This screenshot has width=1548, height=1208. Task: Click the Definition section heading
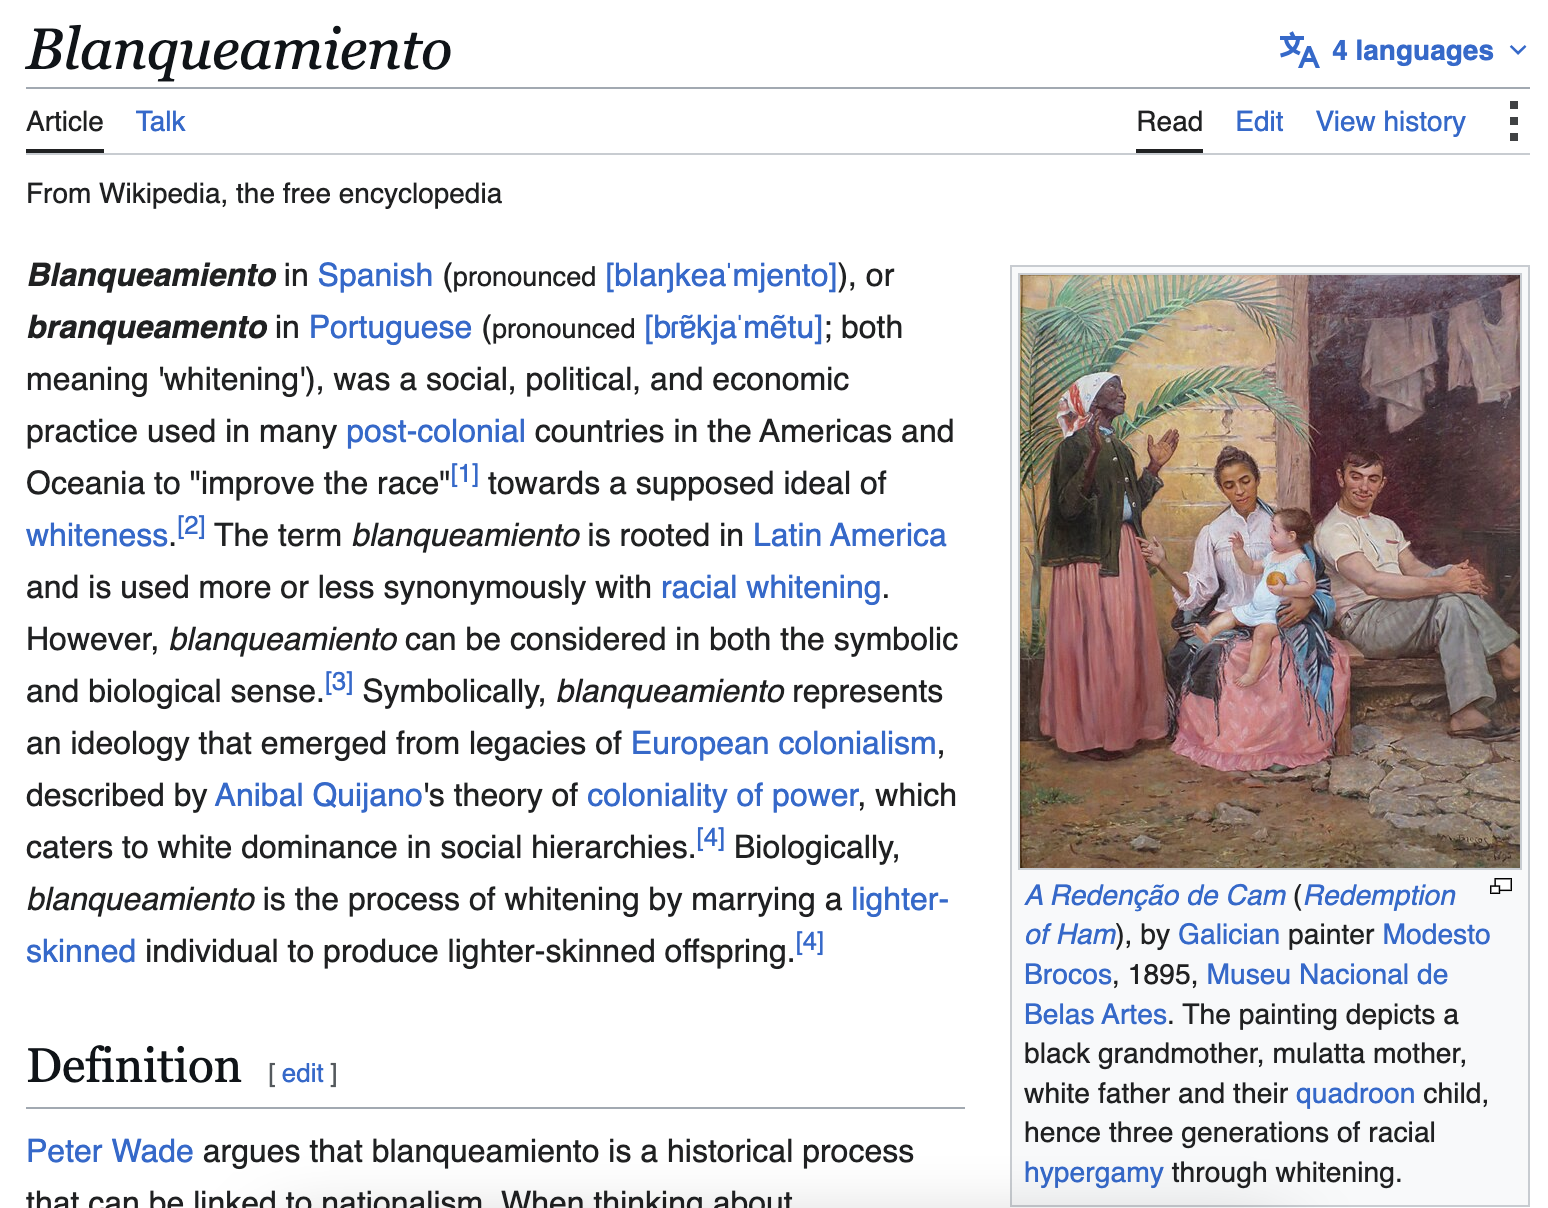click(x=134, y=1066)
